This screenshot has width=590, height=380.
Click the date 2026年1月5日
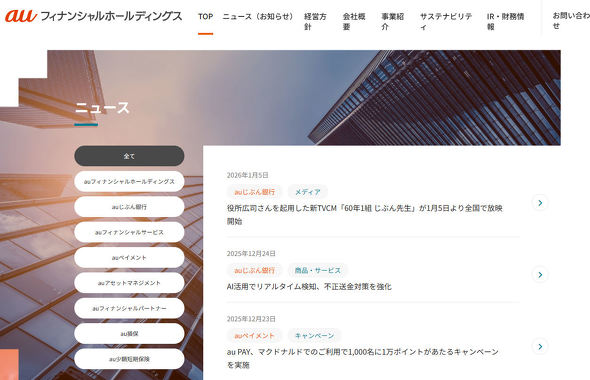click(248, 175)
